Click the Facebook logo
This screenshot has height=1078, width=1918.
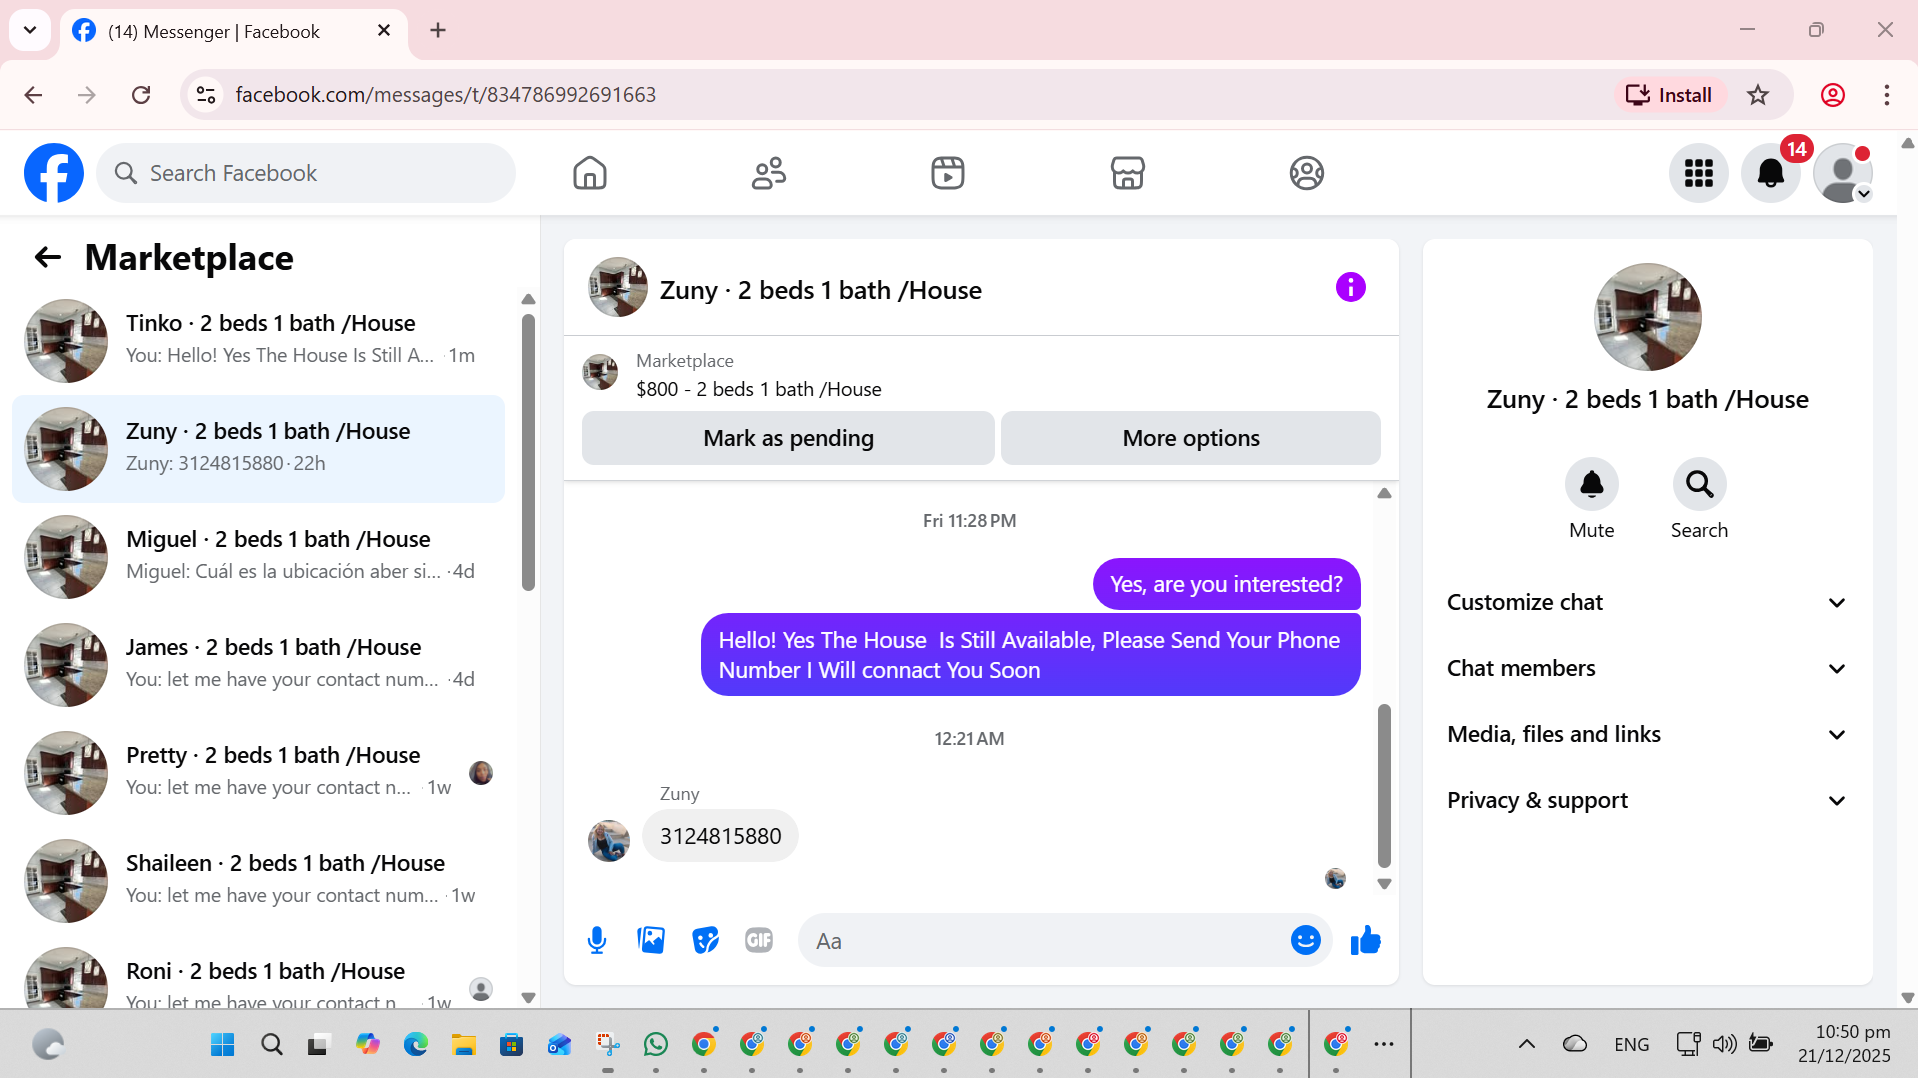pos(54,173)
